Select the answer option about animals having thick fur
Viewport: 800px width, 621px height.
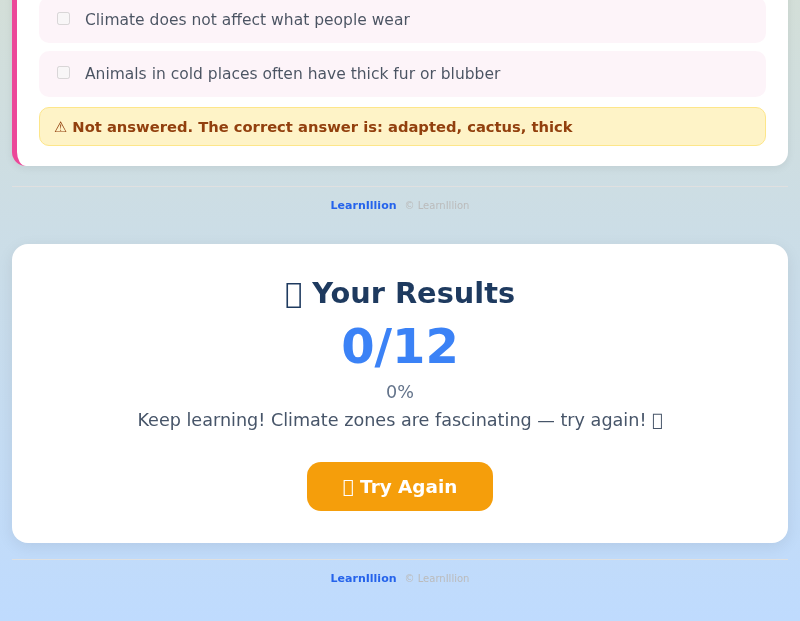pyautogui.click(x=293, y=73)
